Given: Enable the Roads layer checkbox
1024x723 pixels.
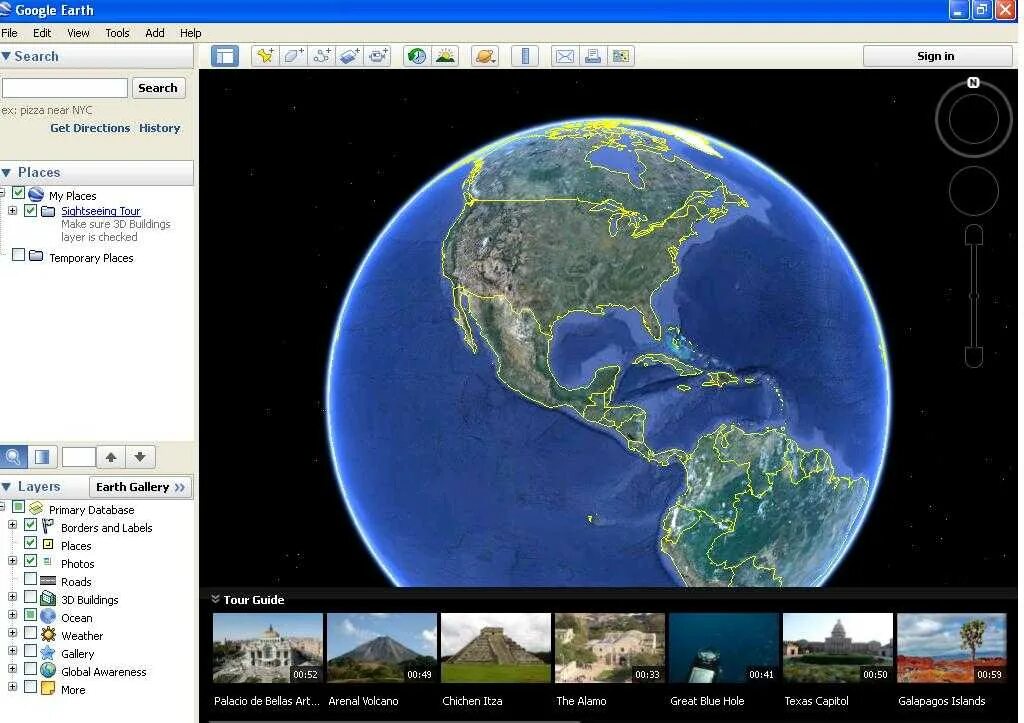Looking at the screenshot, I should pyautogui.click(x=30, y=579).
